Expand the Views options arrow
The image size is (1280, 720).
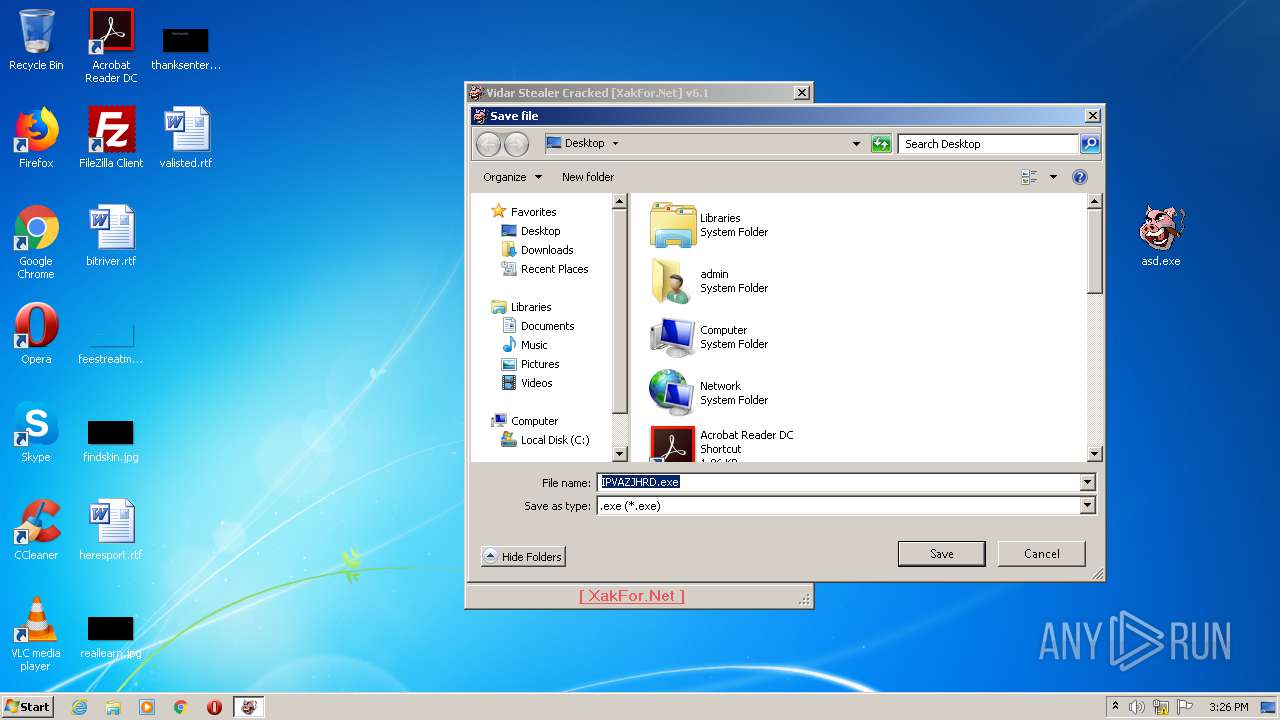tap(1053, 177)
